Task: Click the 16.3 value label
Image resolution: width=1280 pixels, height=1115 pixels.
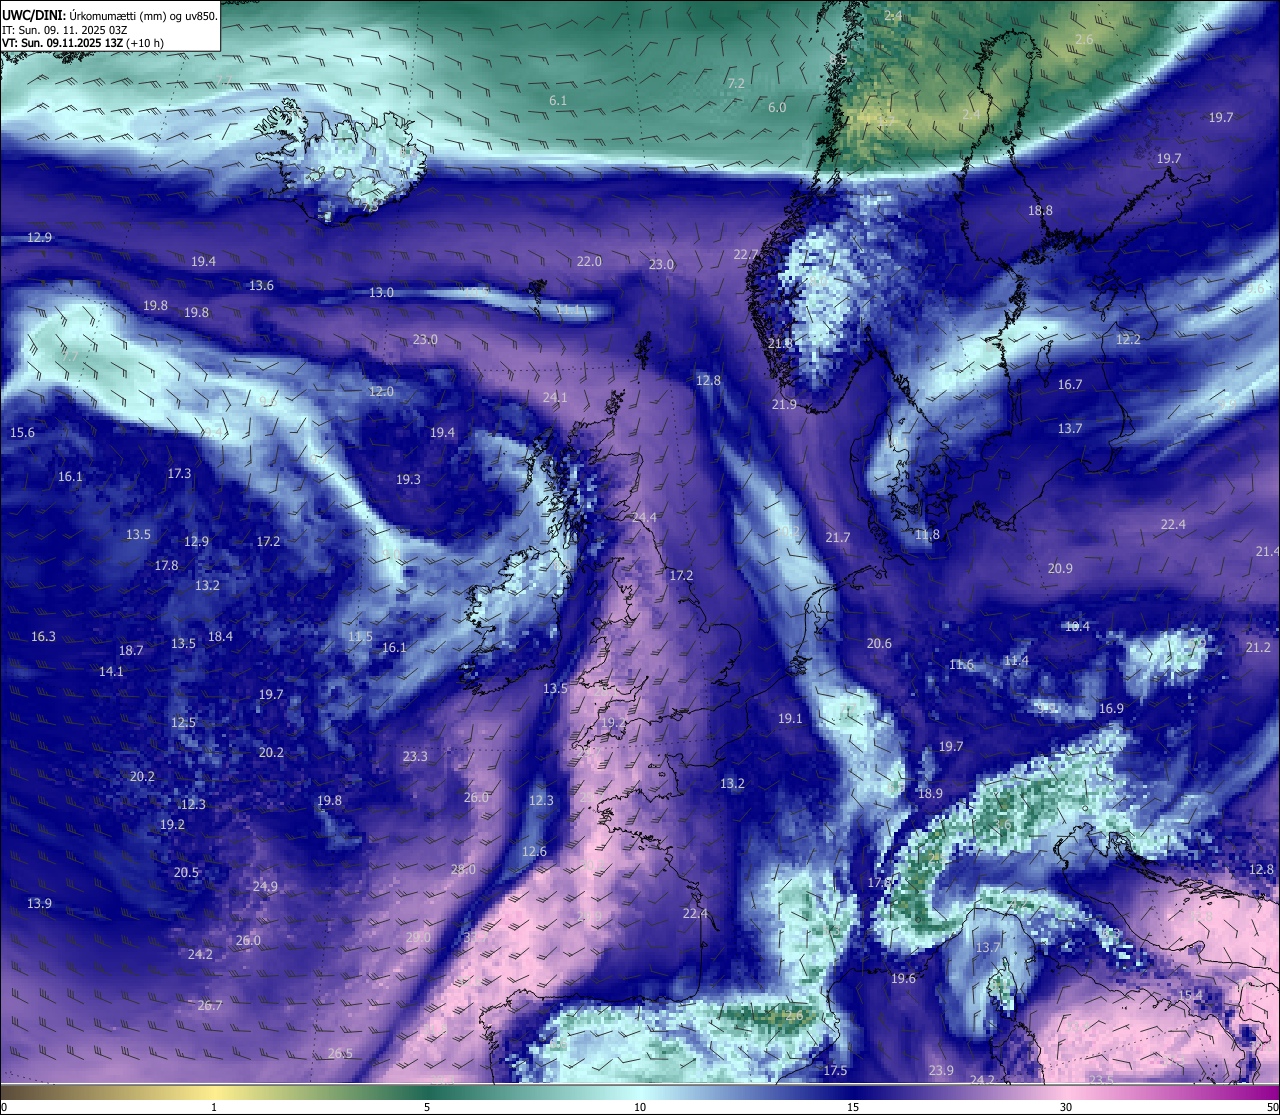Action: [x=43, y=637]
